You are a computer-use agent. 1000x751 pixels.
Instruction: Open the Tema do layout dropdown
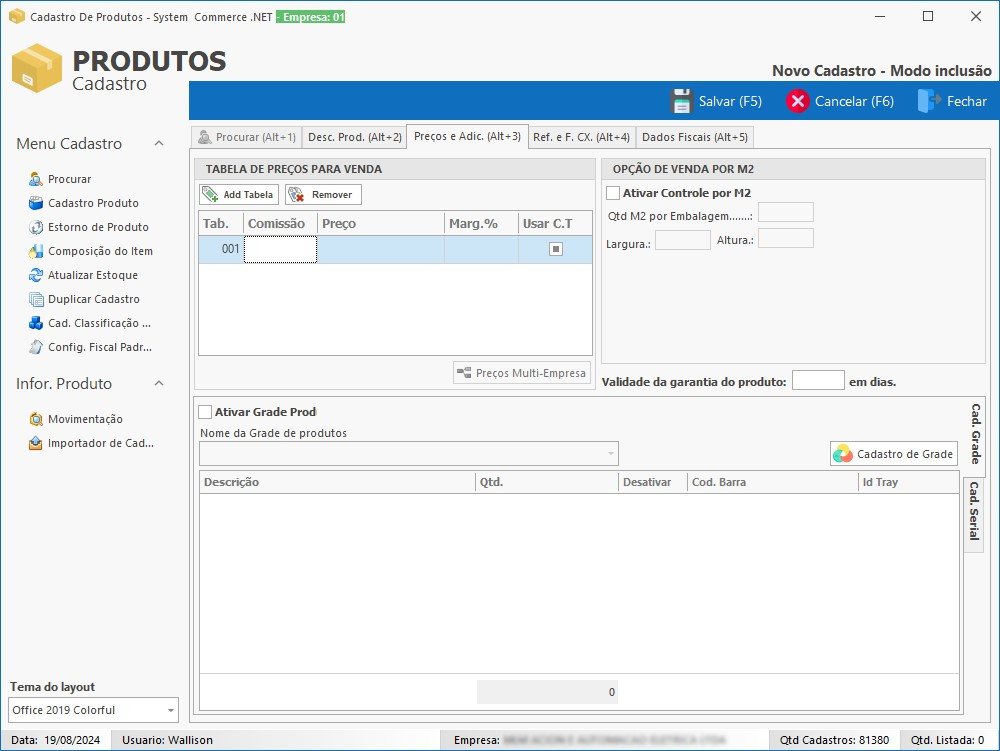171,710
